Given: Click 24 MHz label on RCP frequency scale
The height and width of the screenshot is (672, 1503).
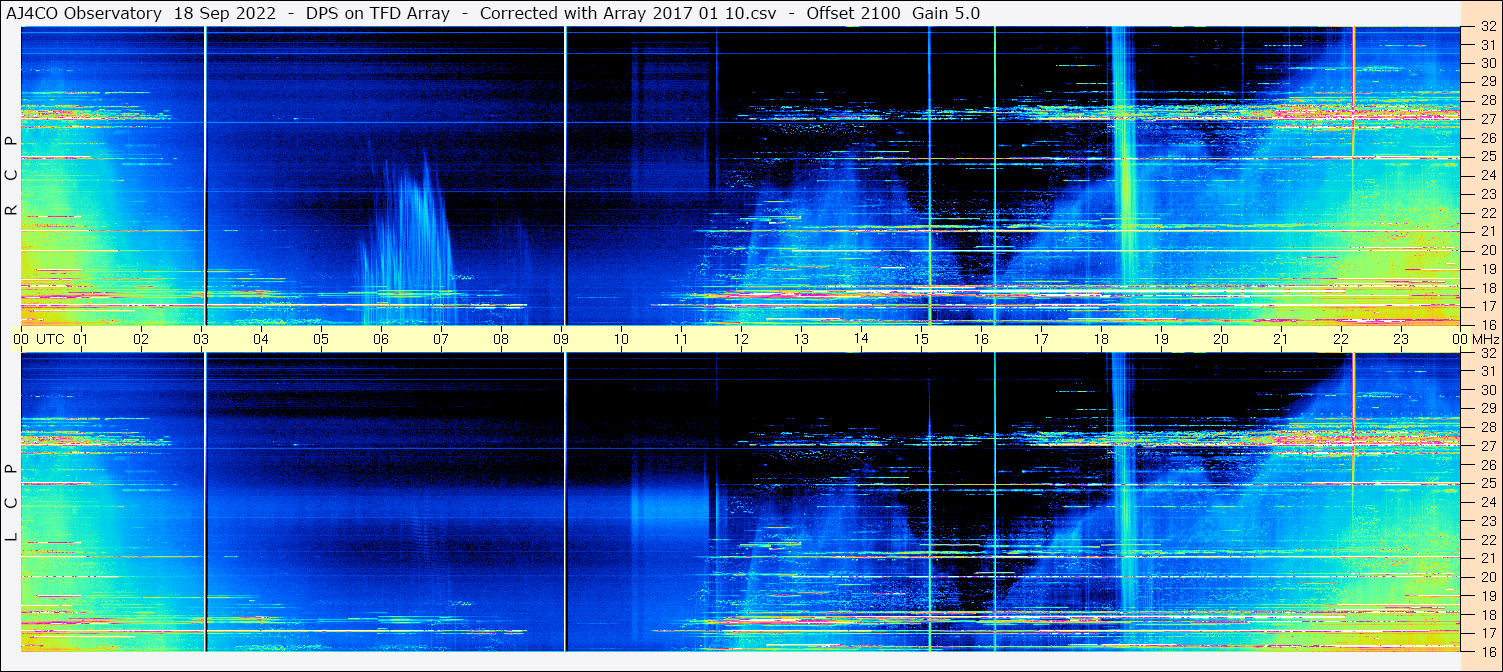Looking at the screenshot, I should click(x=1487, y=175).
